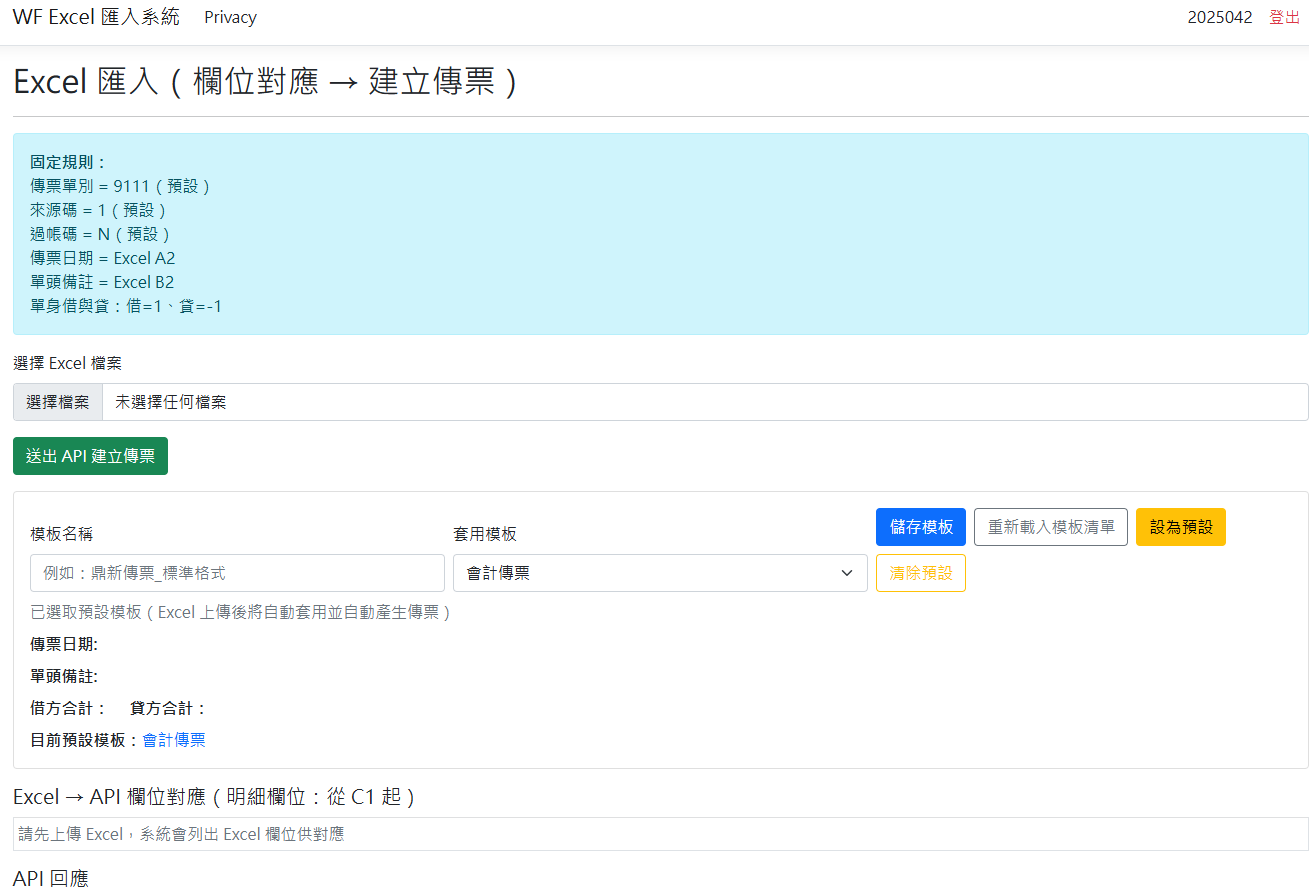Click 重新載入模板清單 to refresh templates
Image resolution: width=1309 pixels, height=891 pixels.
(x=1050, y=527)
